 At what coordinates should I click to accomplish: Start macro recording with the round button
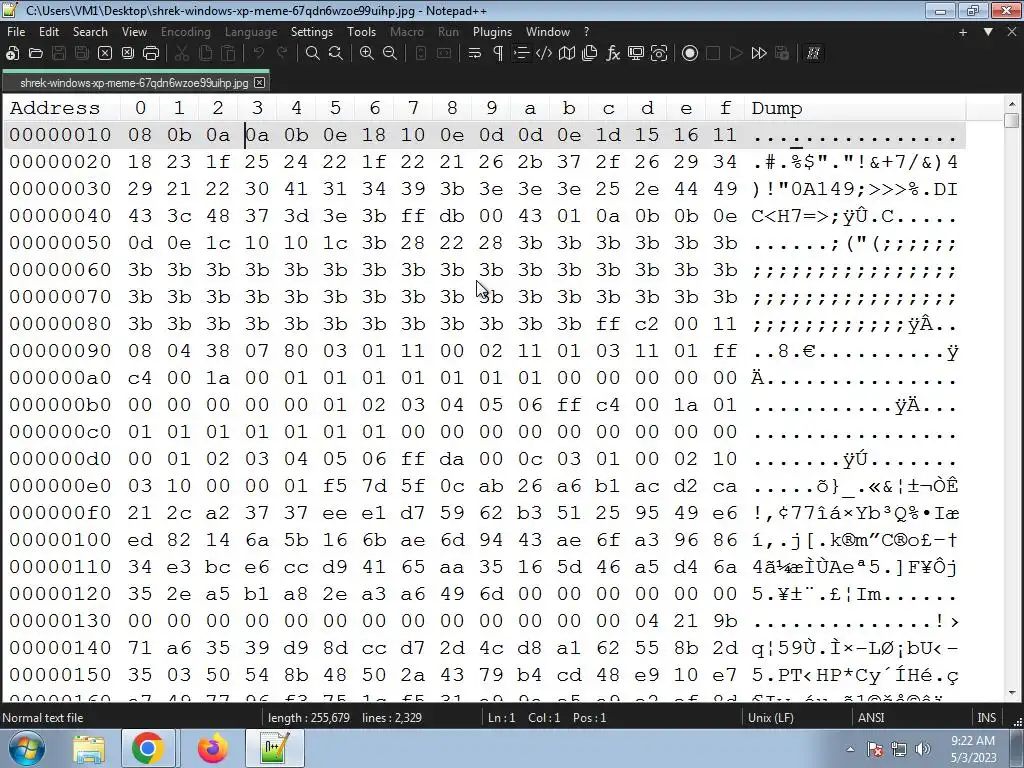690,54
